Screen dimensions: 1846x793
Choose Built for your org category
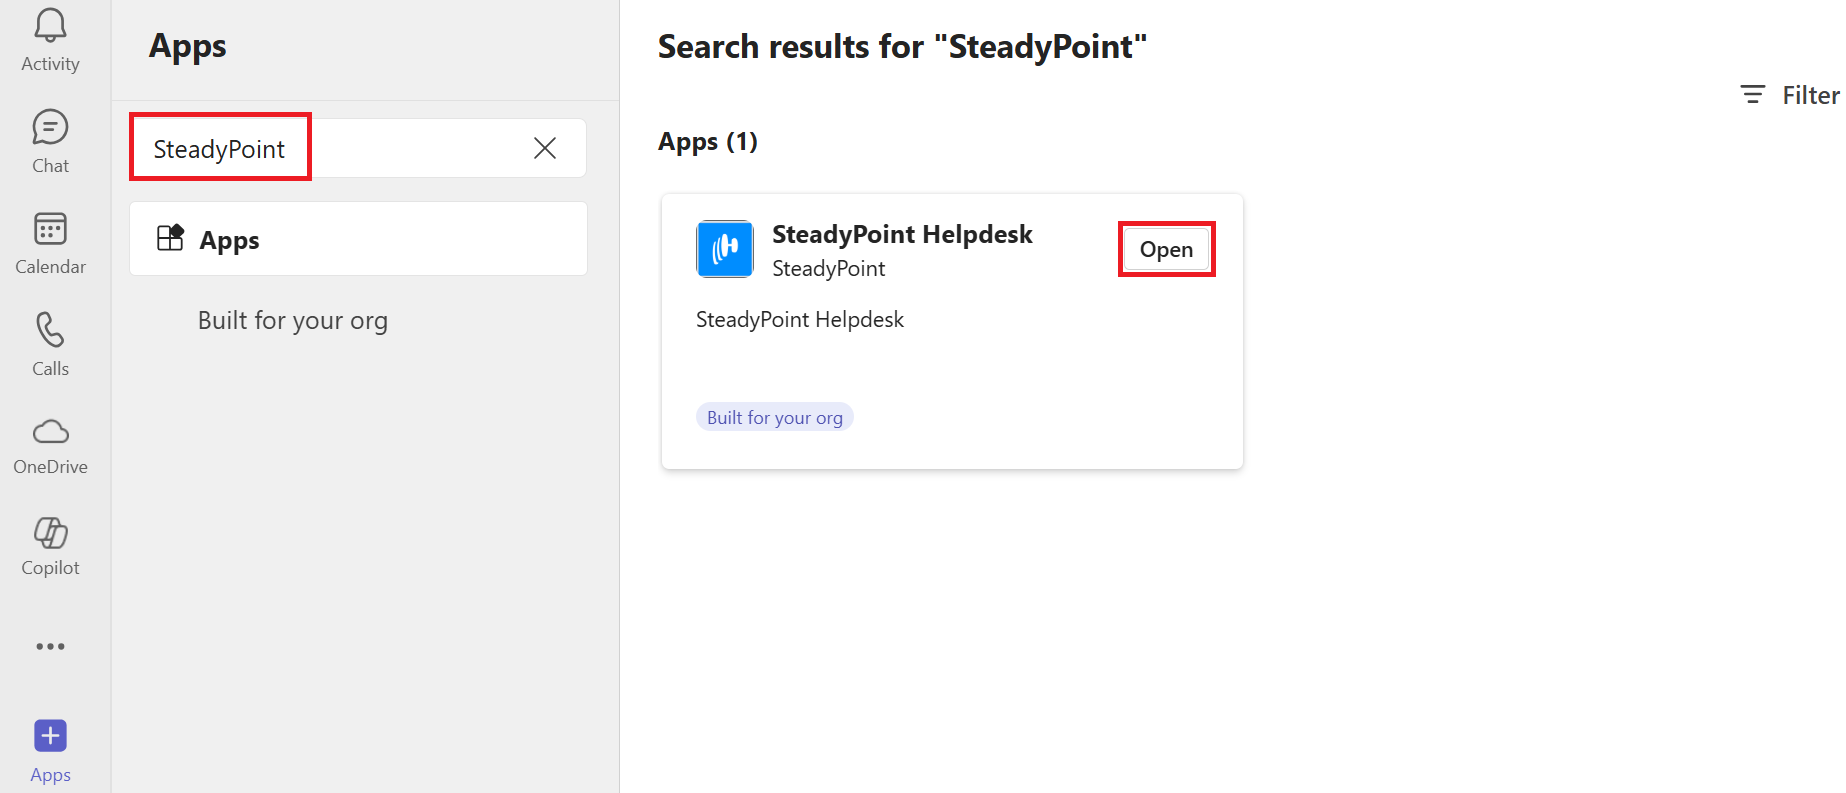point(293,320)
